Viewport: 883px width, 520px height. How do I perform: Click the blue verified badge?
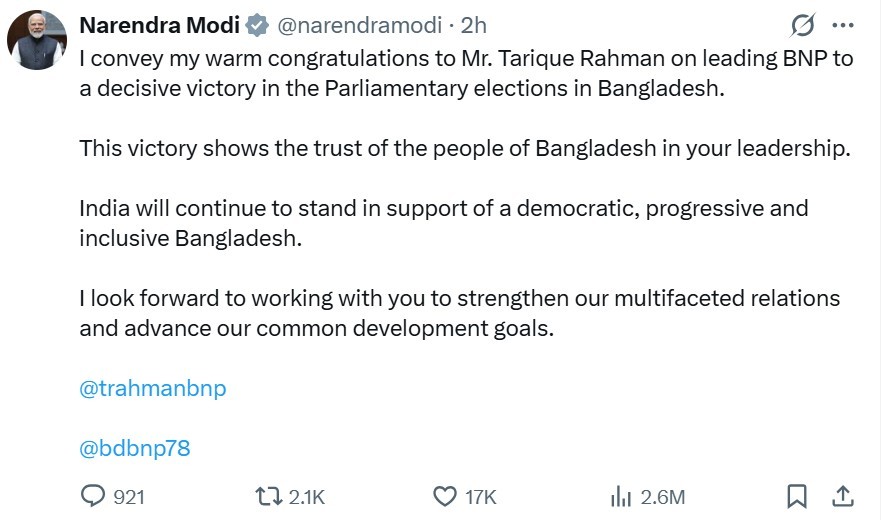(x=257, y=26)
